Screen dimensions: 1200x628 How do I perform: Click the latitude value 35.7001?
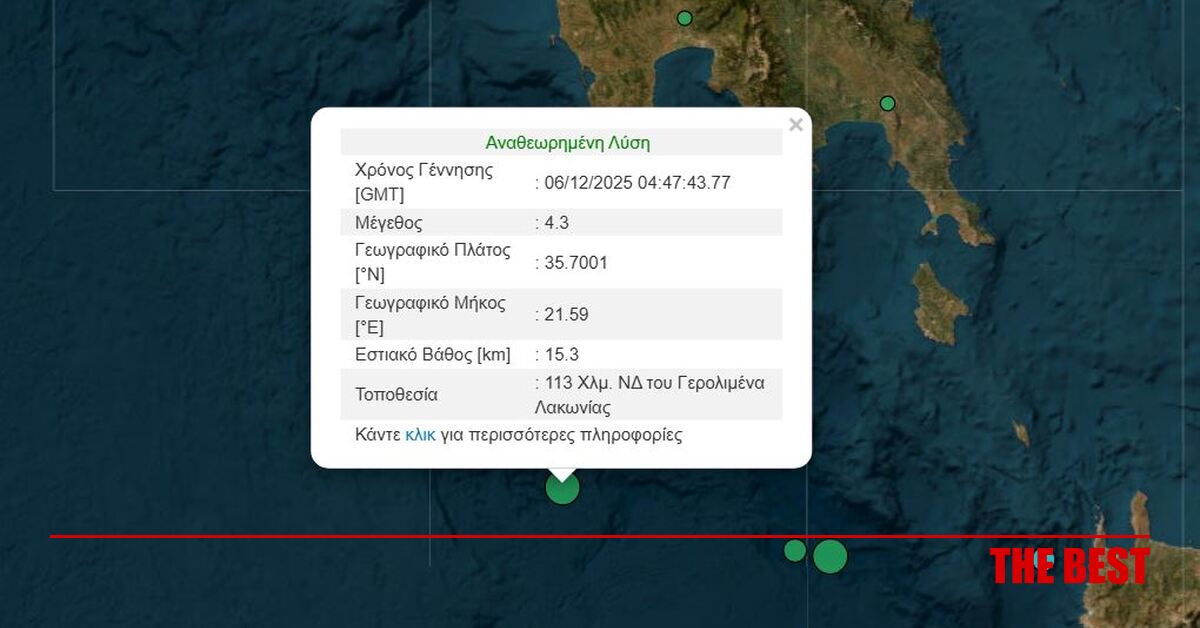coord(575,263)
